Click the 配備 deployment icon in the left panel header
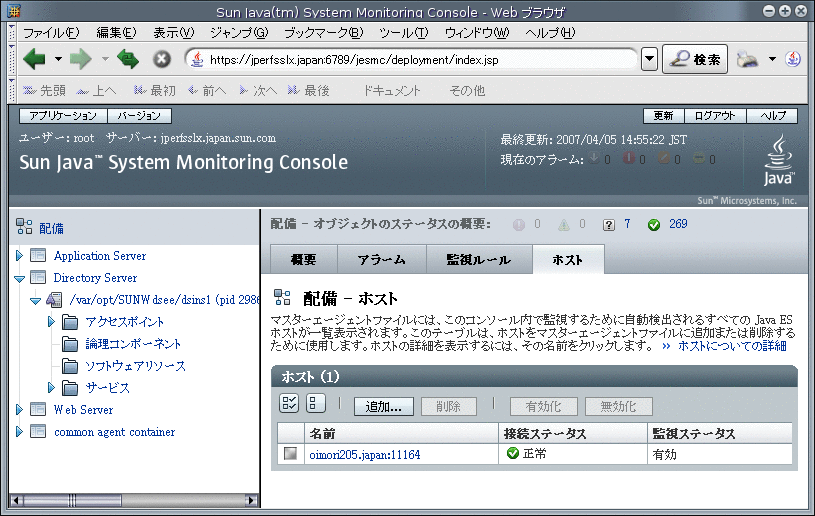The height and width of the screenshot is (516, 815). pos(24,227)
